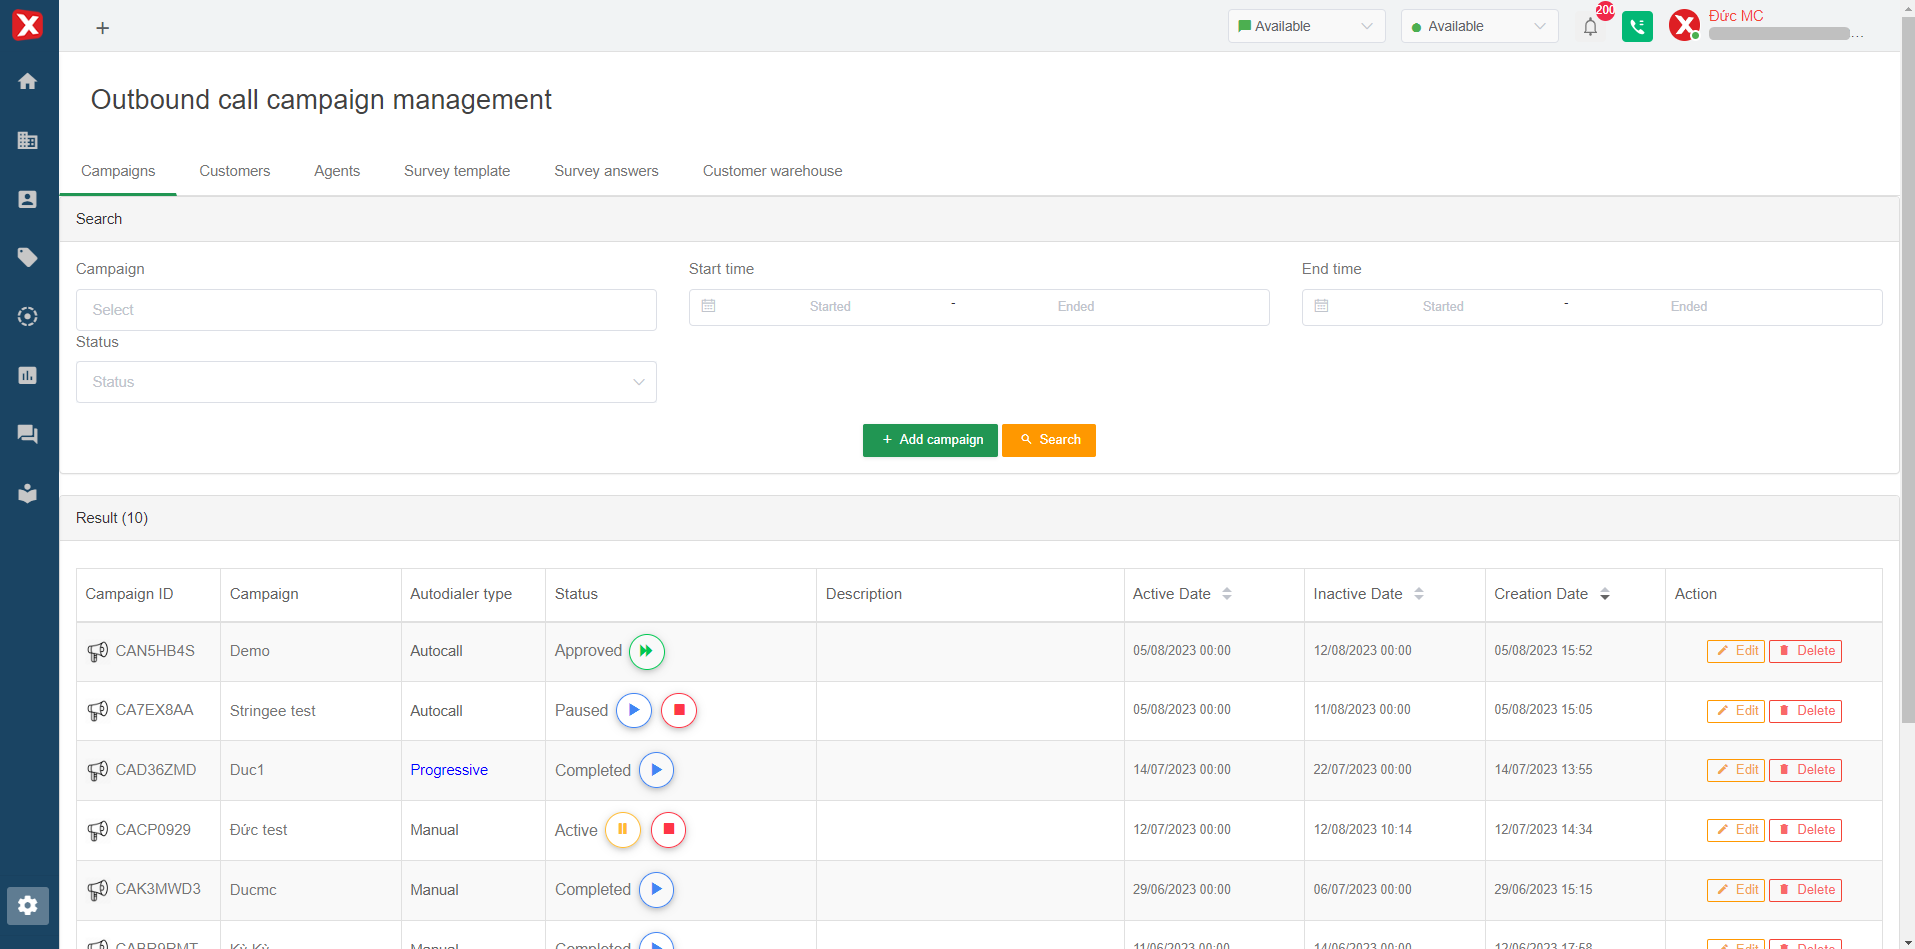This screenshot has height=949, width=1915.
Task: Click the Add campaign button
Action: pos(930,440)
